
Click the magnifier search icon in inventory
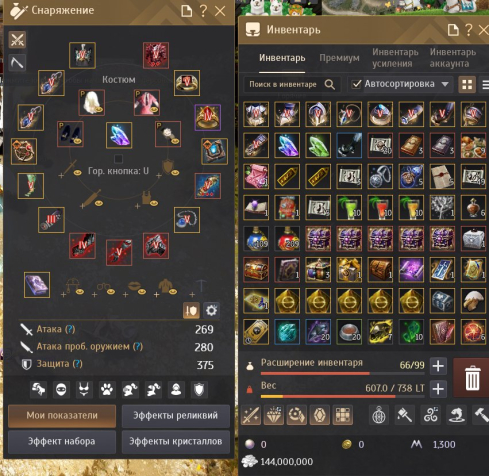point(329,84)
